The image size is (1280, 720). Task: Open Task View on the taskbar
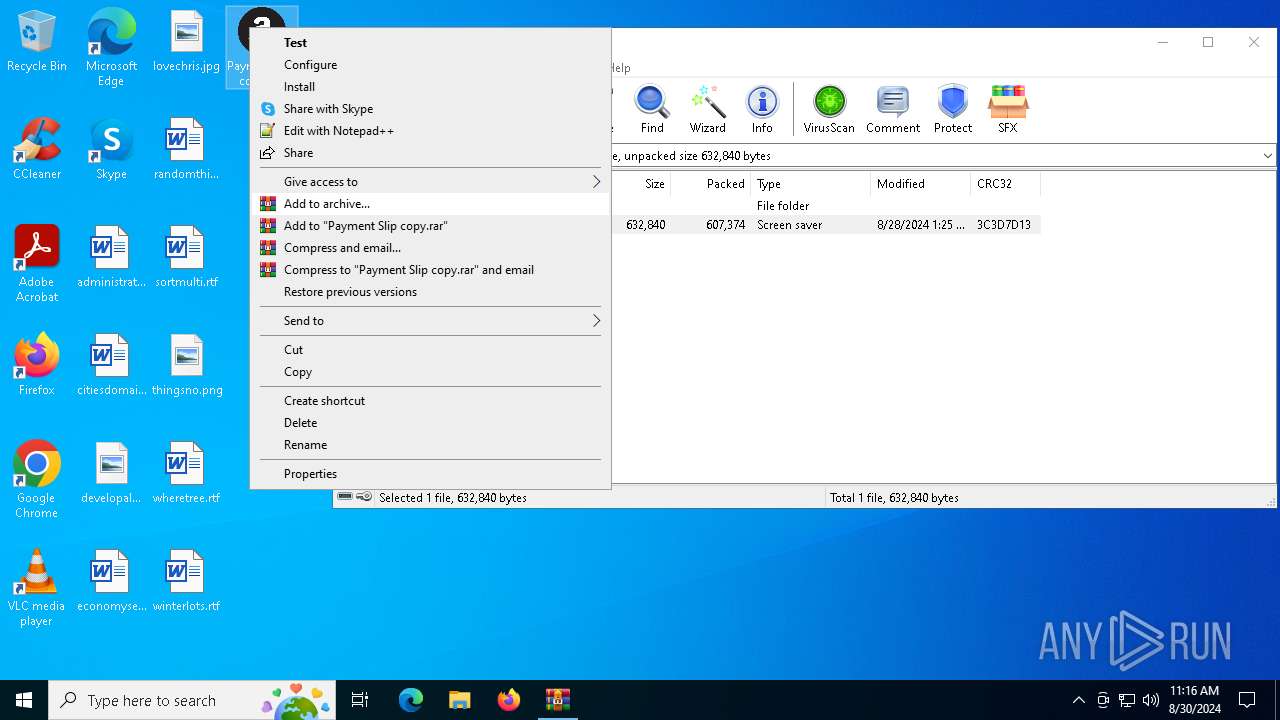pos(360,700)
